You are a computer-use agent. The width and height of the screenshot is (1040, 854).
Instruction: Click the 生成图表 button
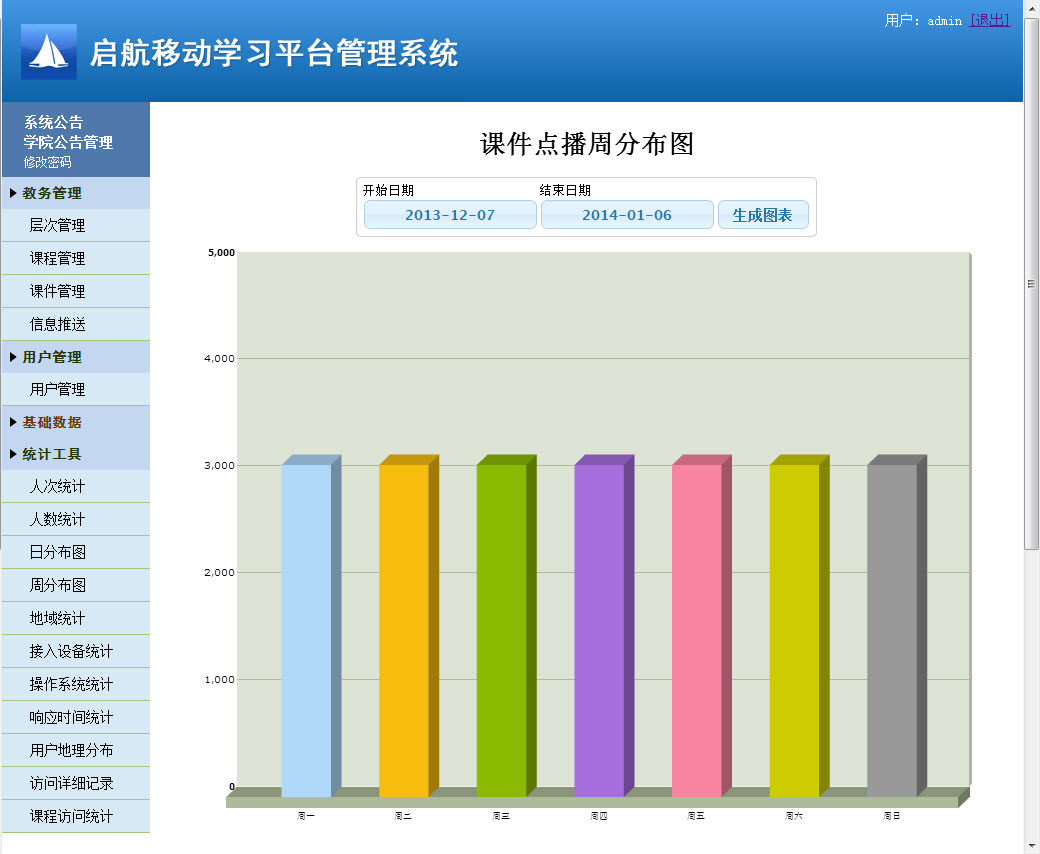(x=763, y=214)
